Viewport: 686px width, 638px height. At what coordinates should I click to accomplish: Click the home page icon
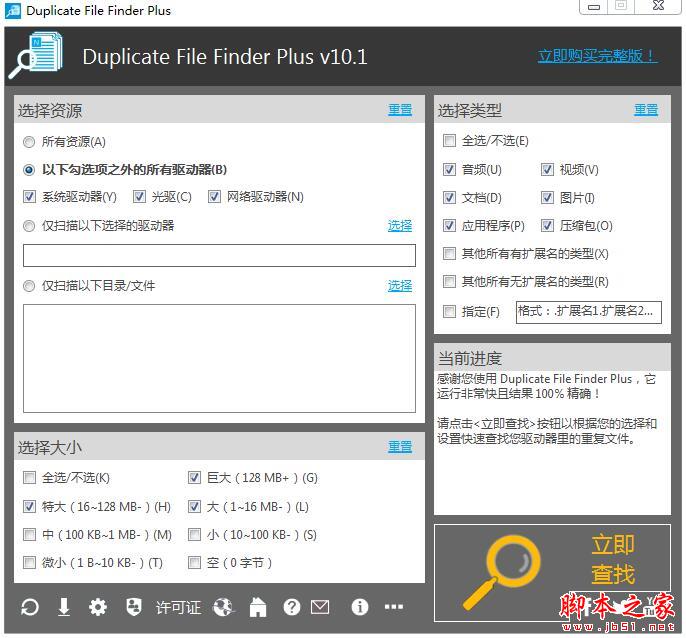click(x=258, y=607)
